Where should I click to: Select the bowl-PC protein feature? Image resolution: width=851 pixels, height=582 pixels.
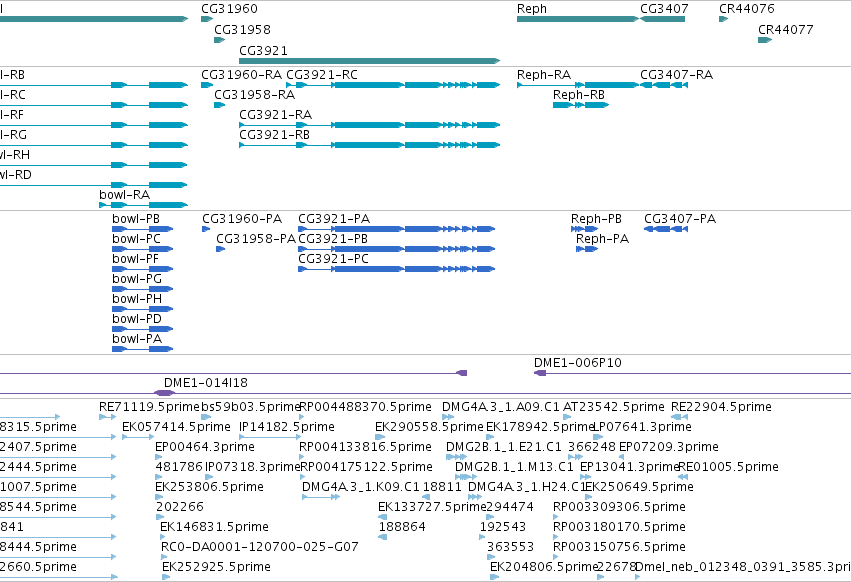tap(143, 249)
